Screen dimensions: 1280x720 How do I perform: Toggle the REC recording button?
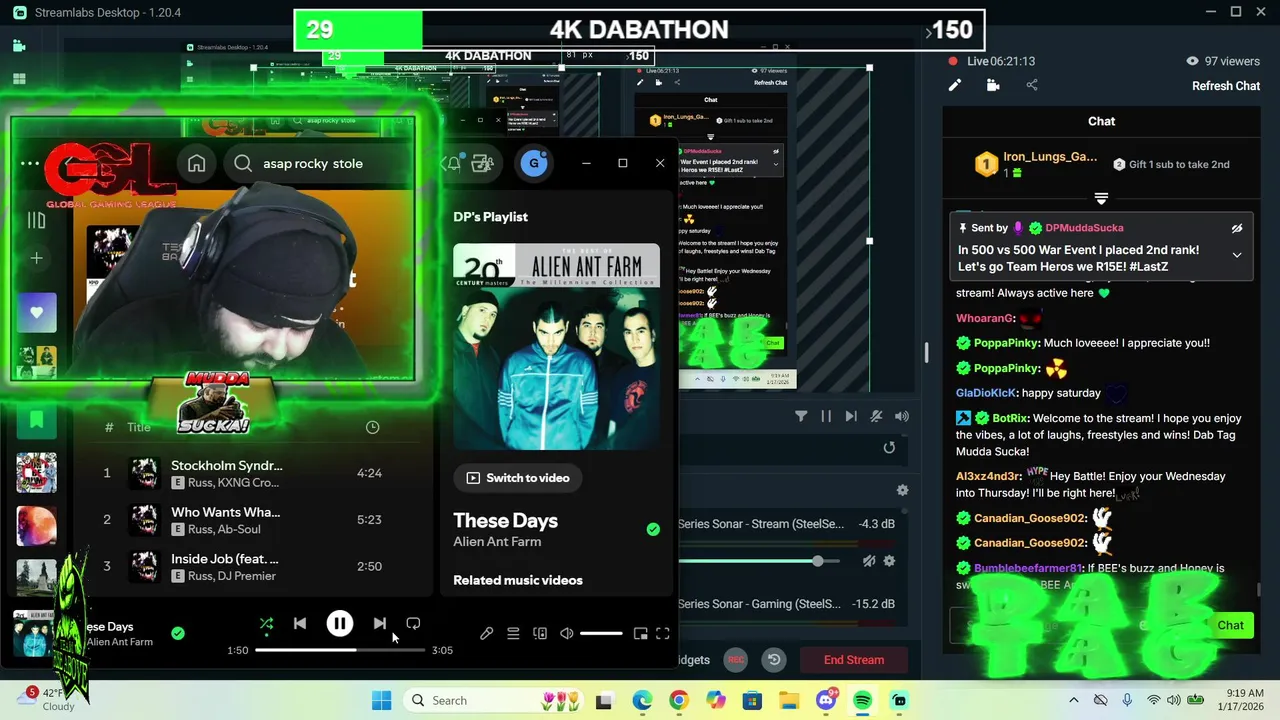pos(736,659)
